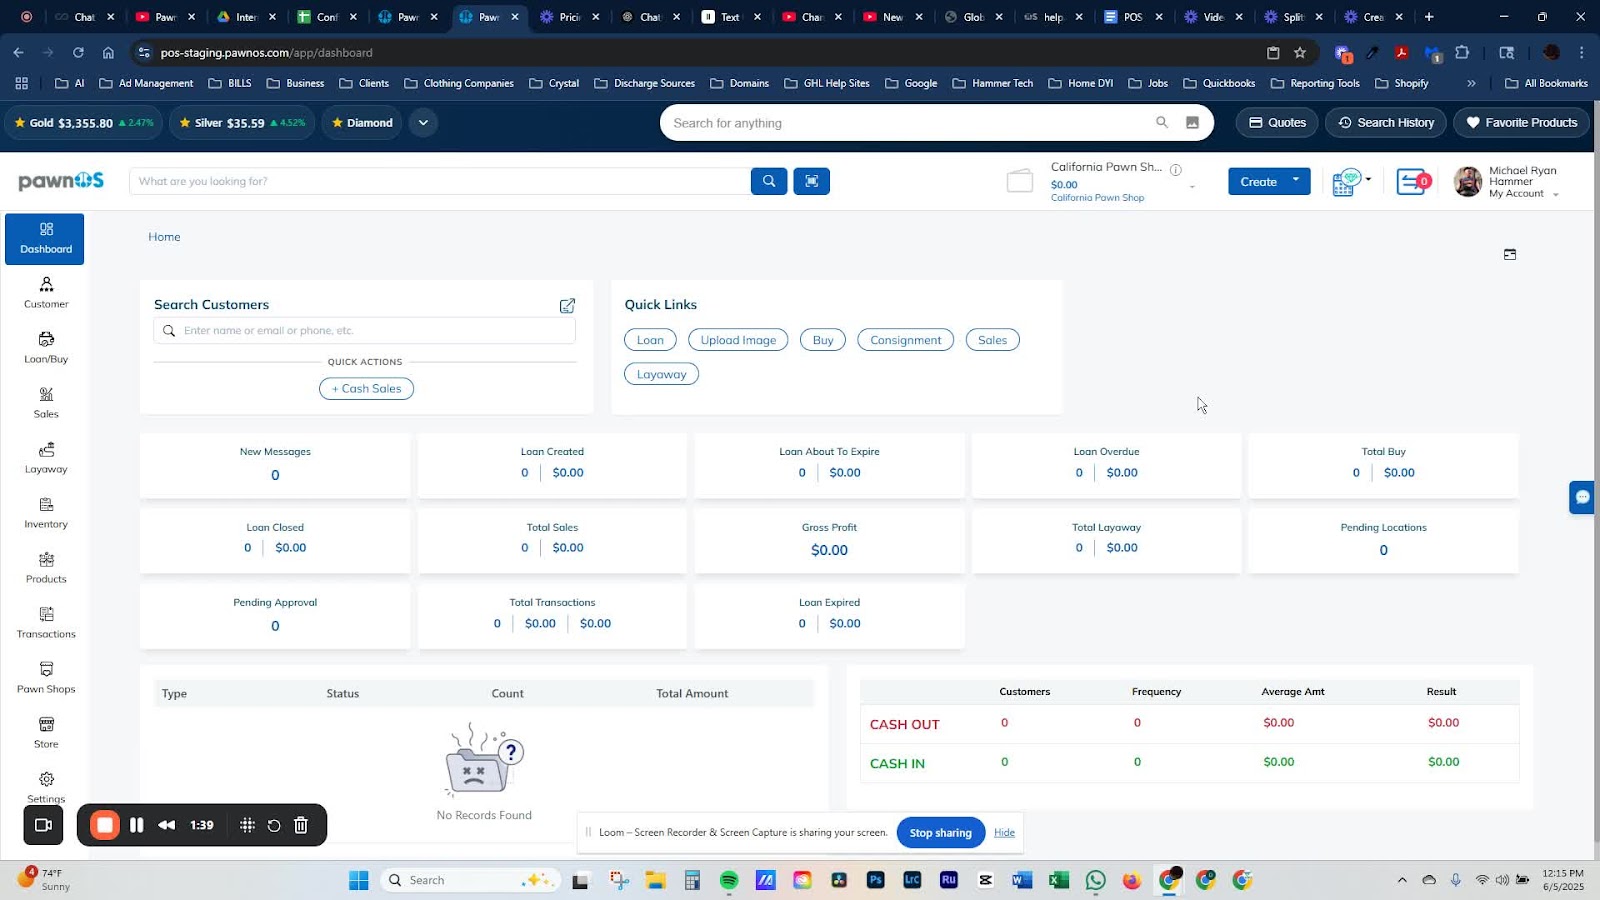1600x900 pixels.
Task: Open Diamond price ticker
Action: 361,123
